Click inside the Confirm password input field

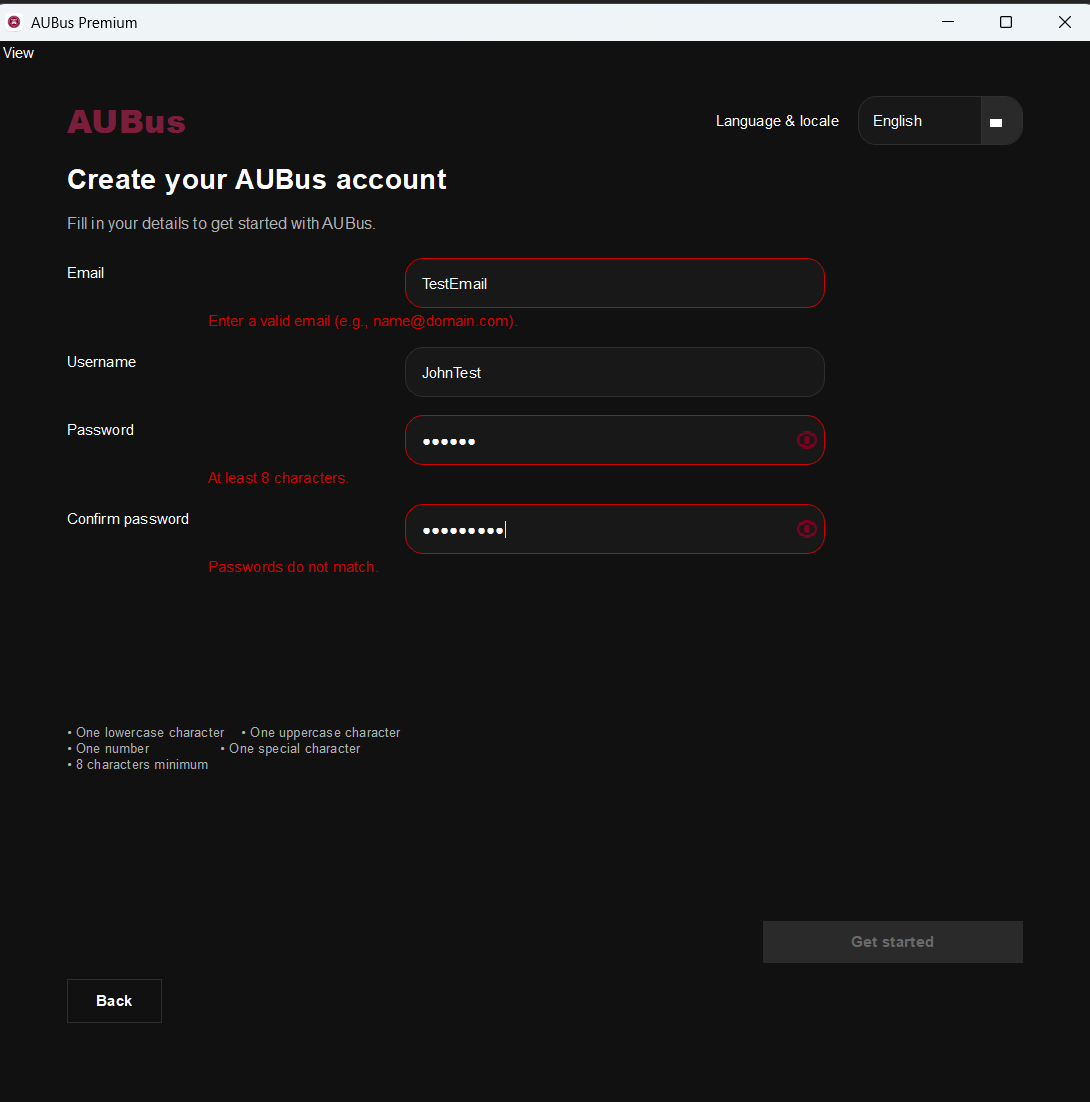(615, 529)
